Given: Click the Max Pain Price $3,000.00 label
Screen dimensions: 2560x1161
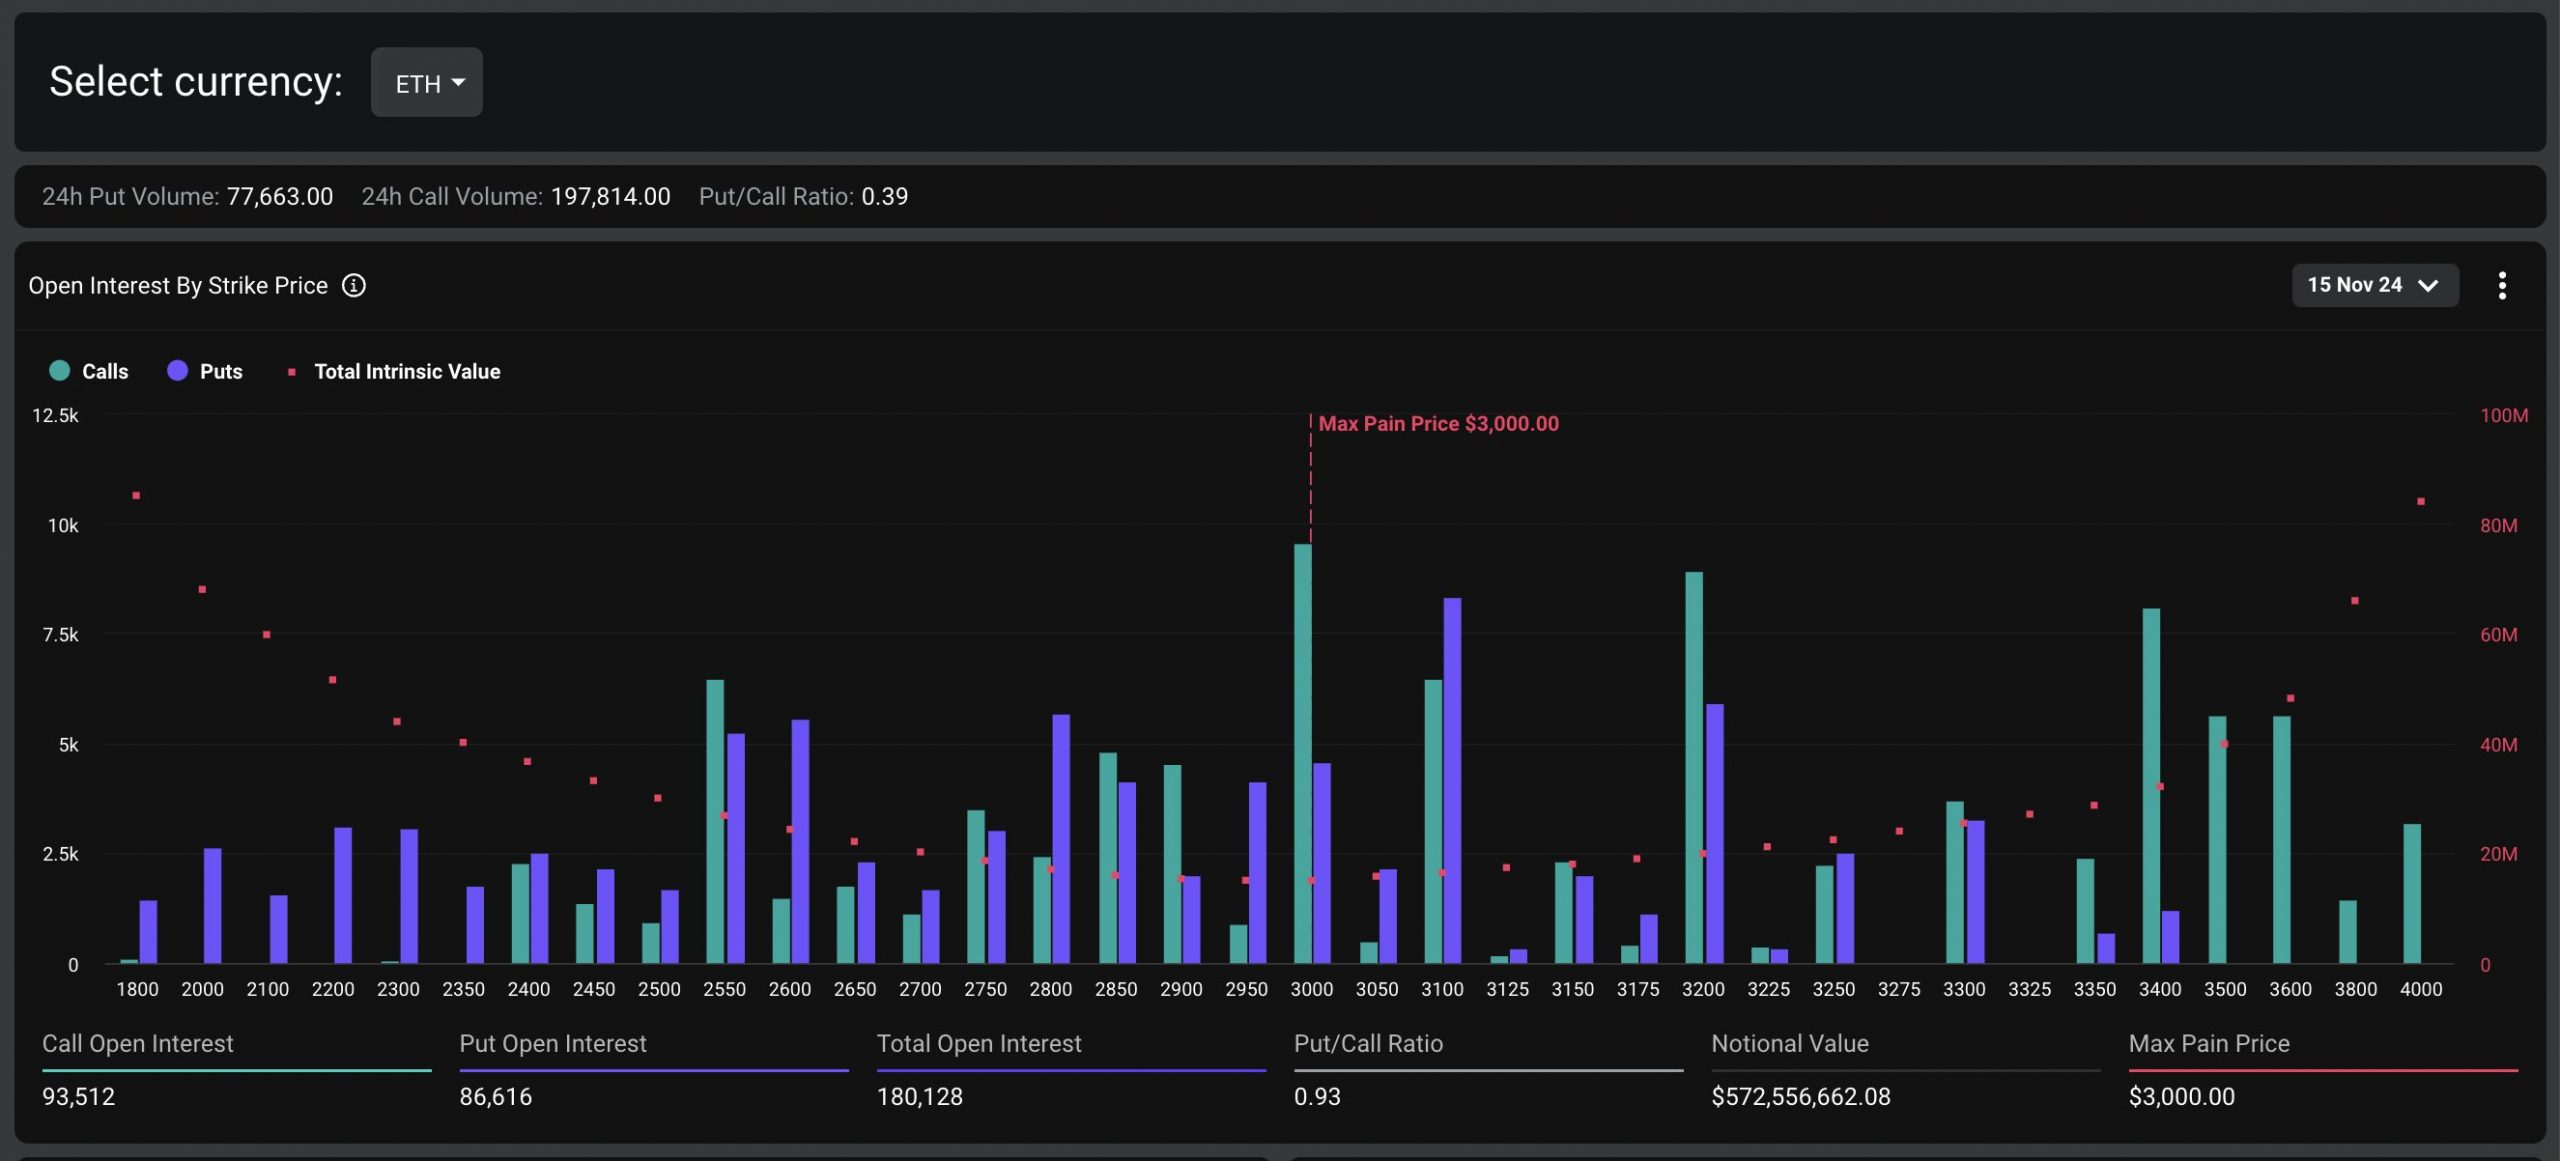Looking at the screenshot, I should 1438,423.
